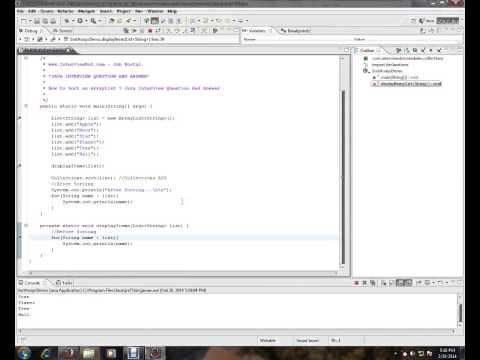Click the editor horizontal scrollbar
This screenshot has width=480, height=360.
tap(182, 273)
